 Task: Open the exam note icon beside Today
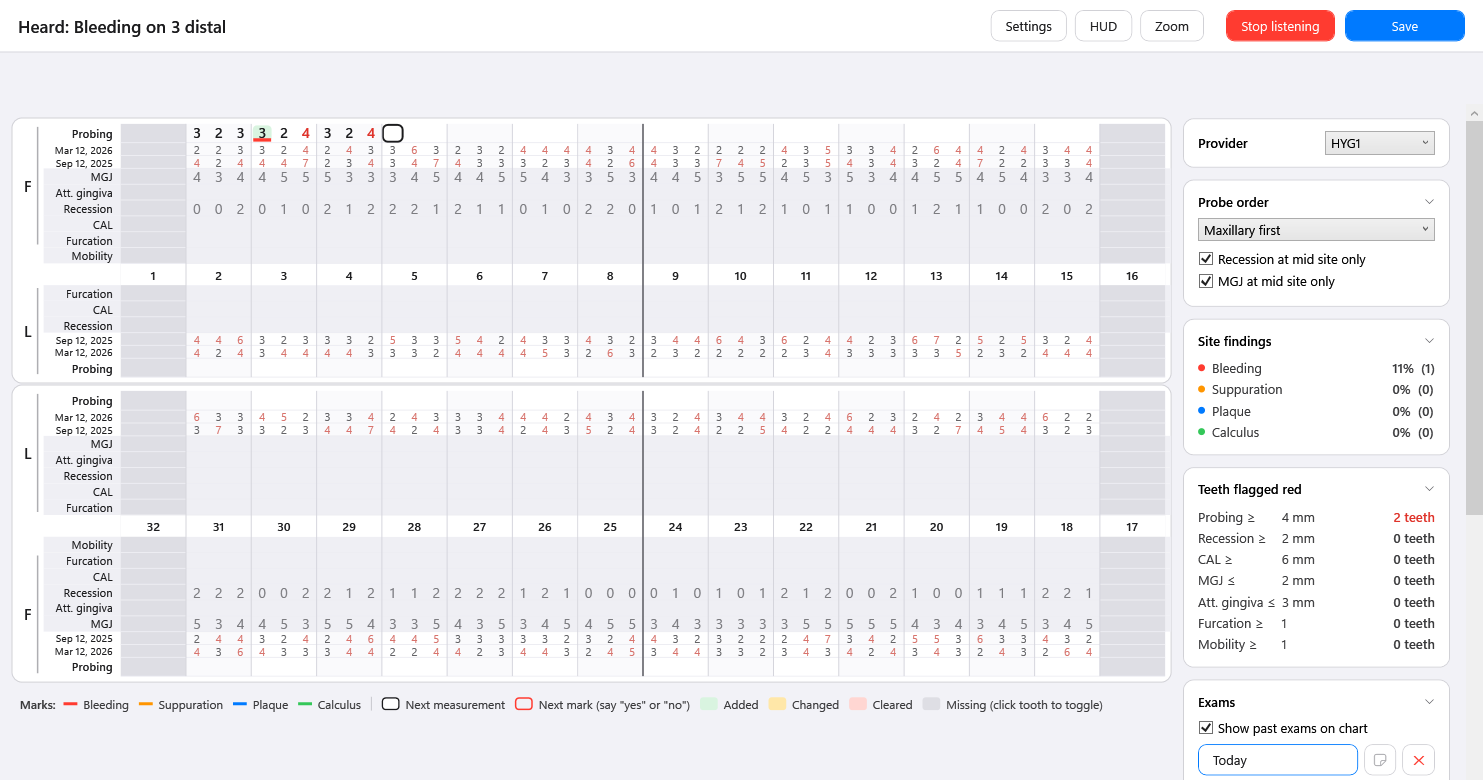pyautogui.click(x=1380, y=760)
